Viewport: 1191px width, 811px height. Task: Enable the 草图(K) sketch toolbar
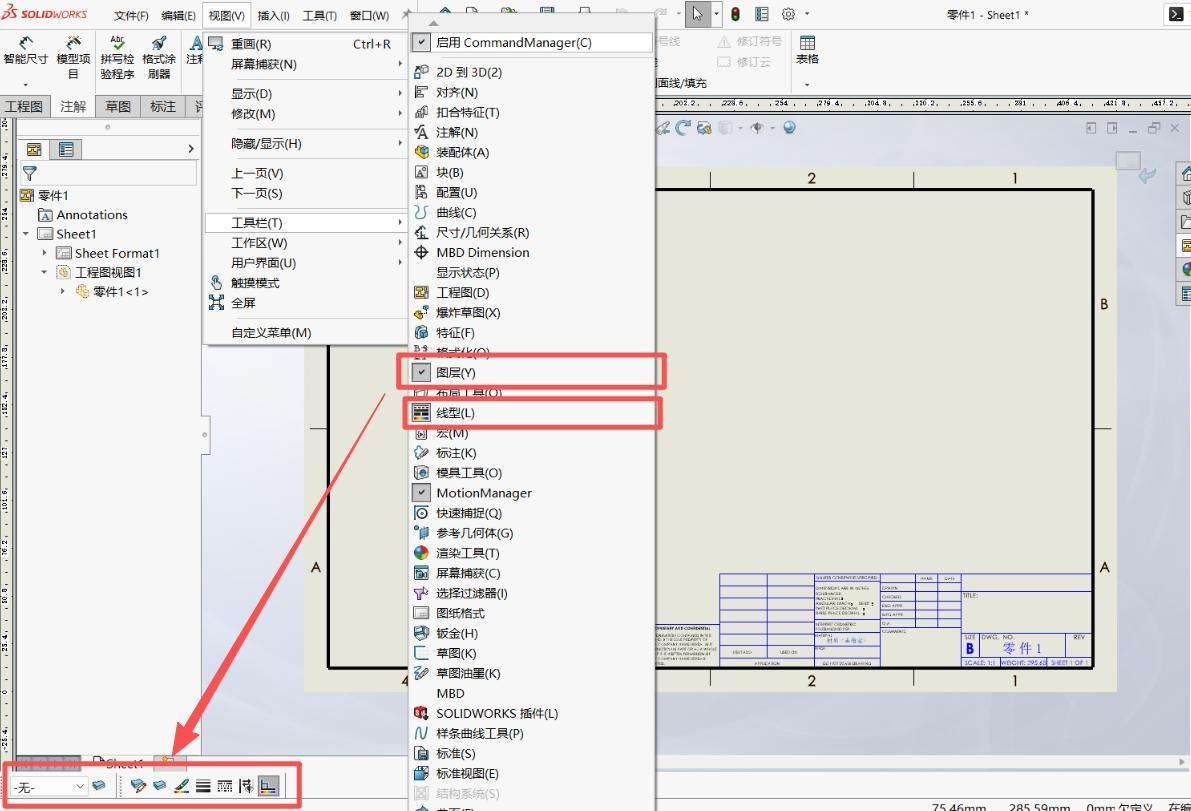pyautogui.click(x=532, y=653)
